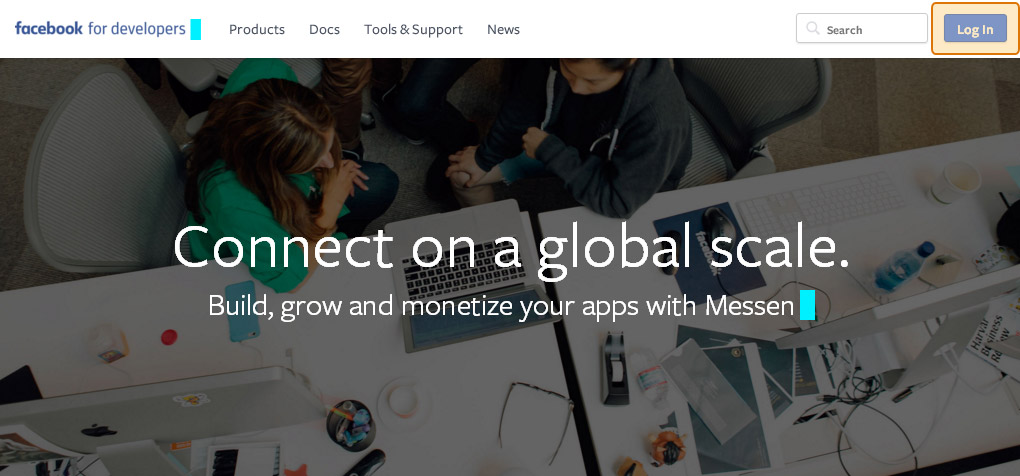Click the facebook mousepad in the hero photo
Image resolution: width=1020 pixels, height=476 pixels.
(709, 251)
